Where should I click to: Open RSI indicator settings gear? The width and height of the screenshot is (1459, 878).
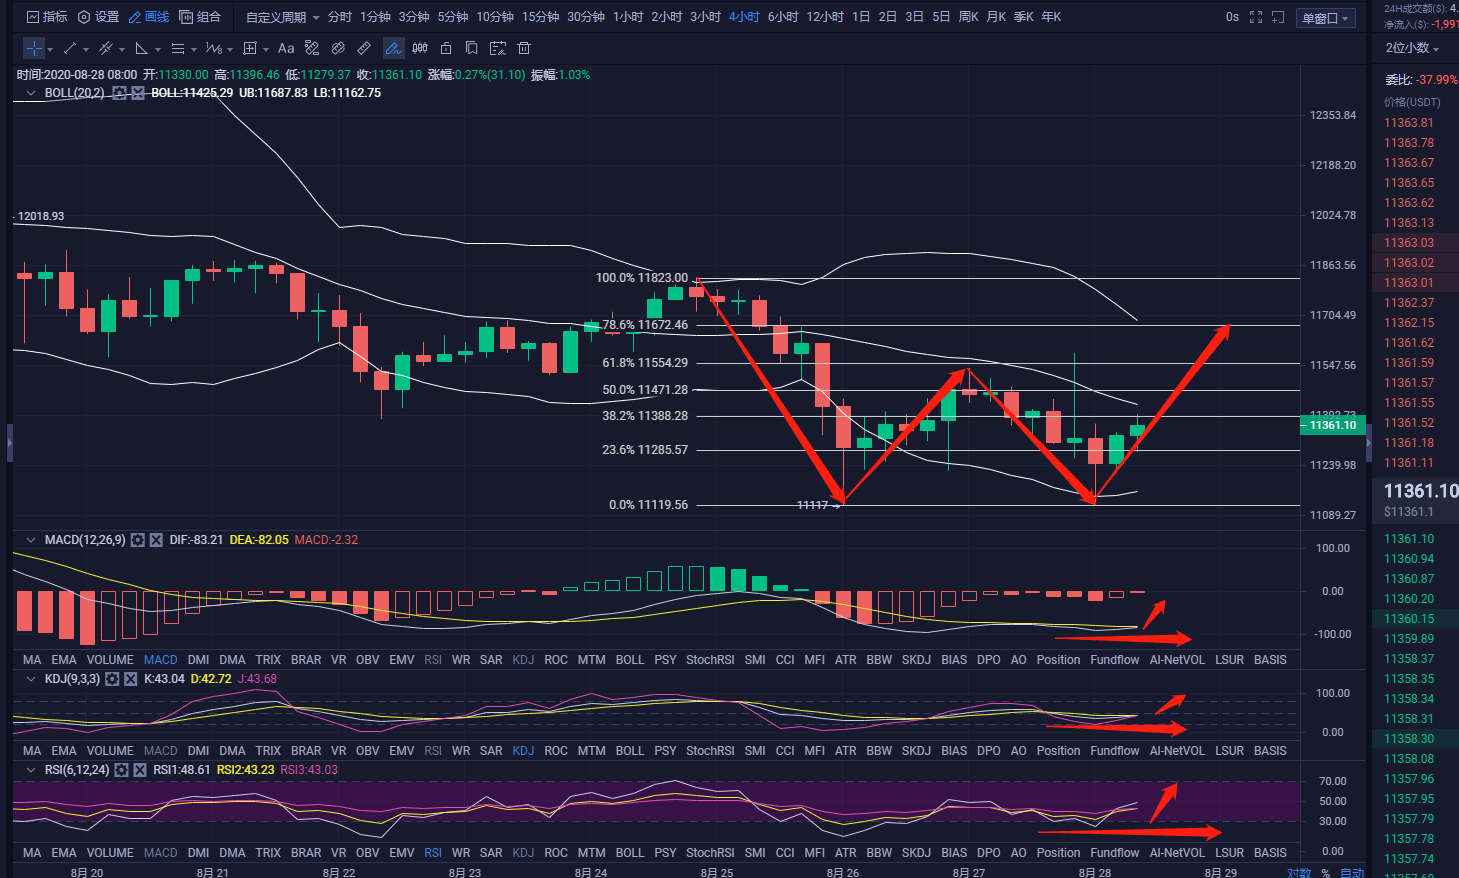click(x=121, y=770)
